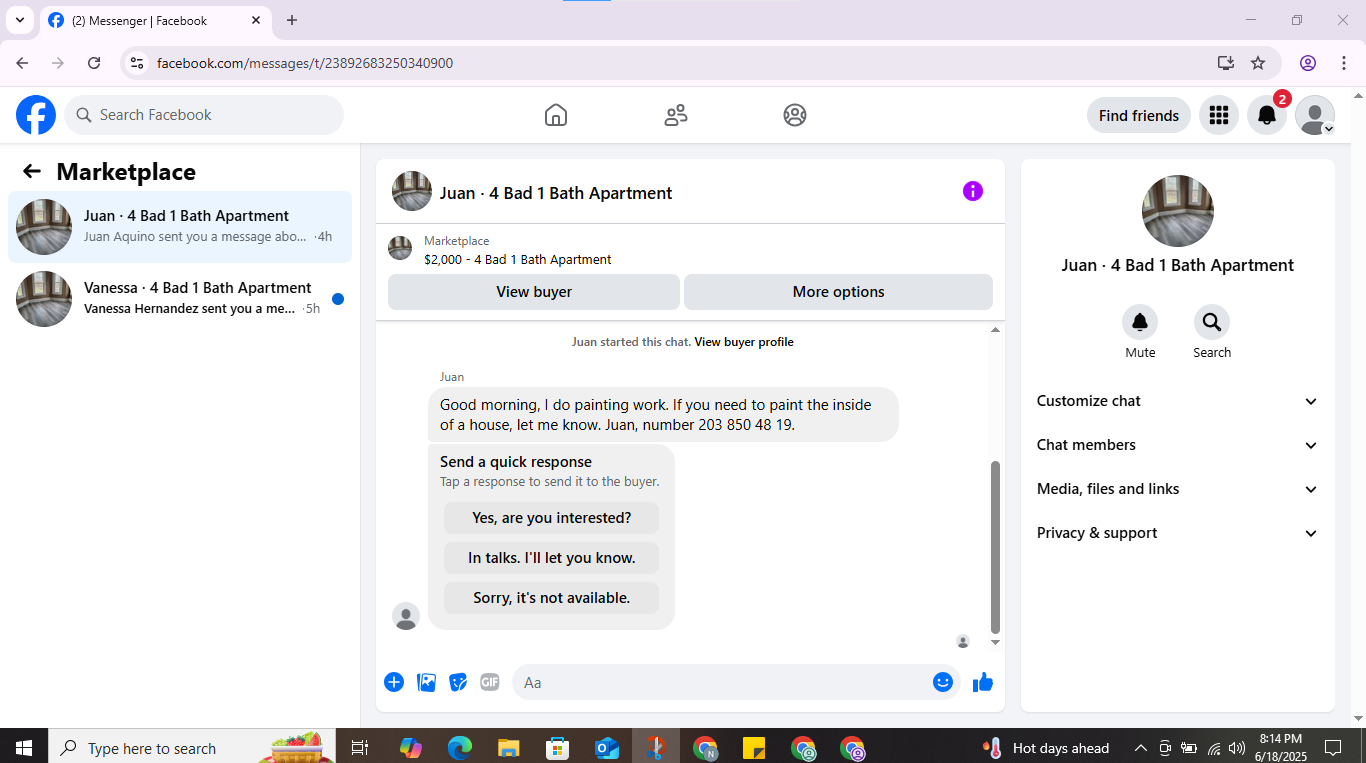Click the chat scrollbar thumb

995,546
